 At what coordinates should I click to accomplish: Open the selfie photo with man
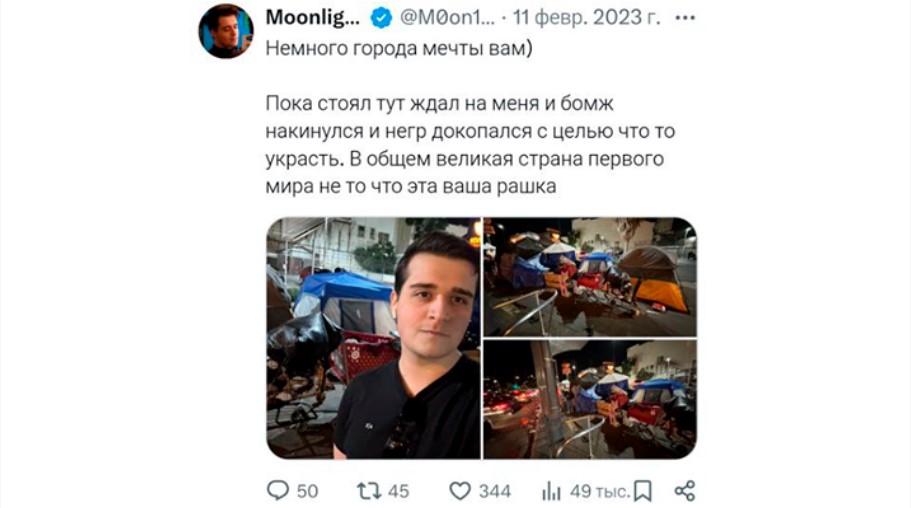click(x=374, y=338)
